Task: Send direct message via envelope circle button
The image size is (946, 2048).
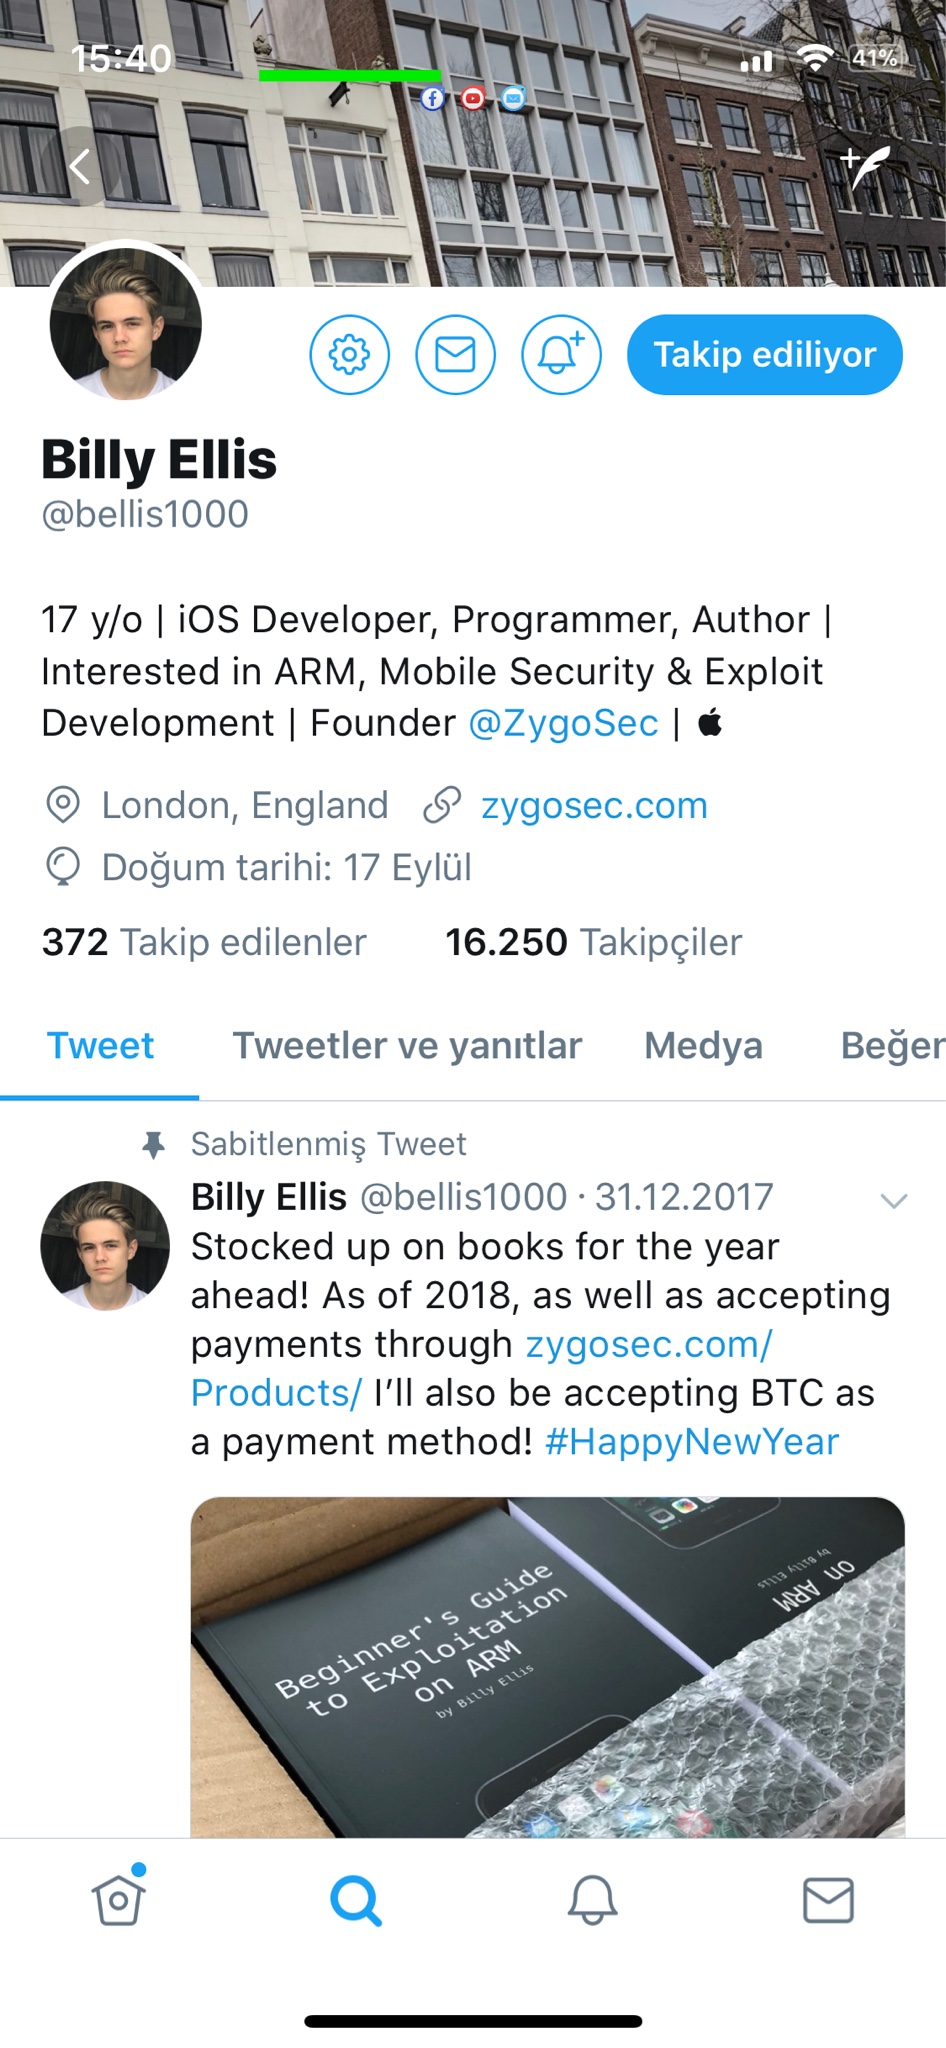Action: (x=455, y=354)
